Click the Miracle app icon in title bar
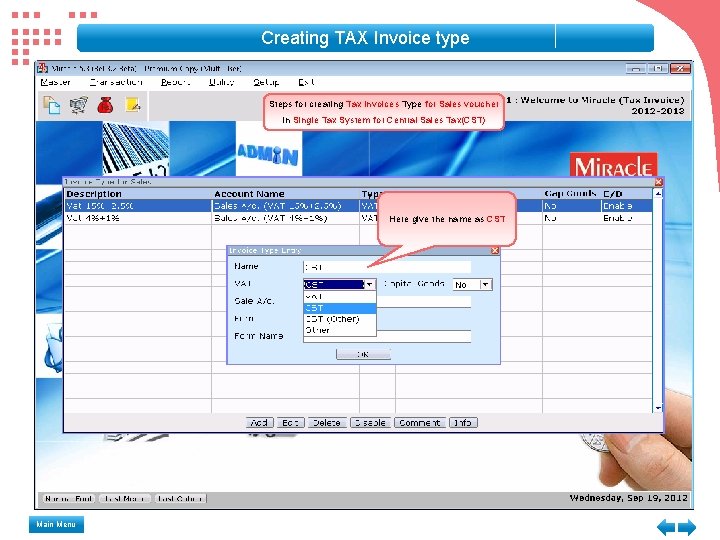Viewport: 720px width, 540px height. [43, 68]
